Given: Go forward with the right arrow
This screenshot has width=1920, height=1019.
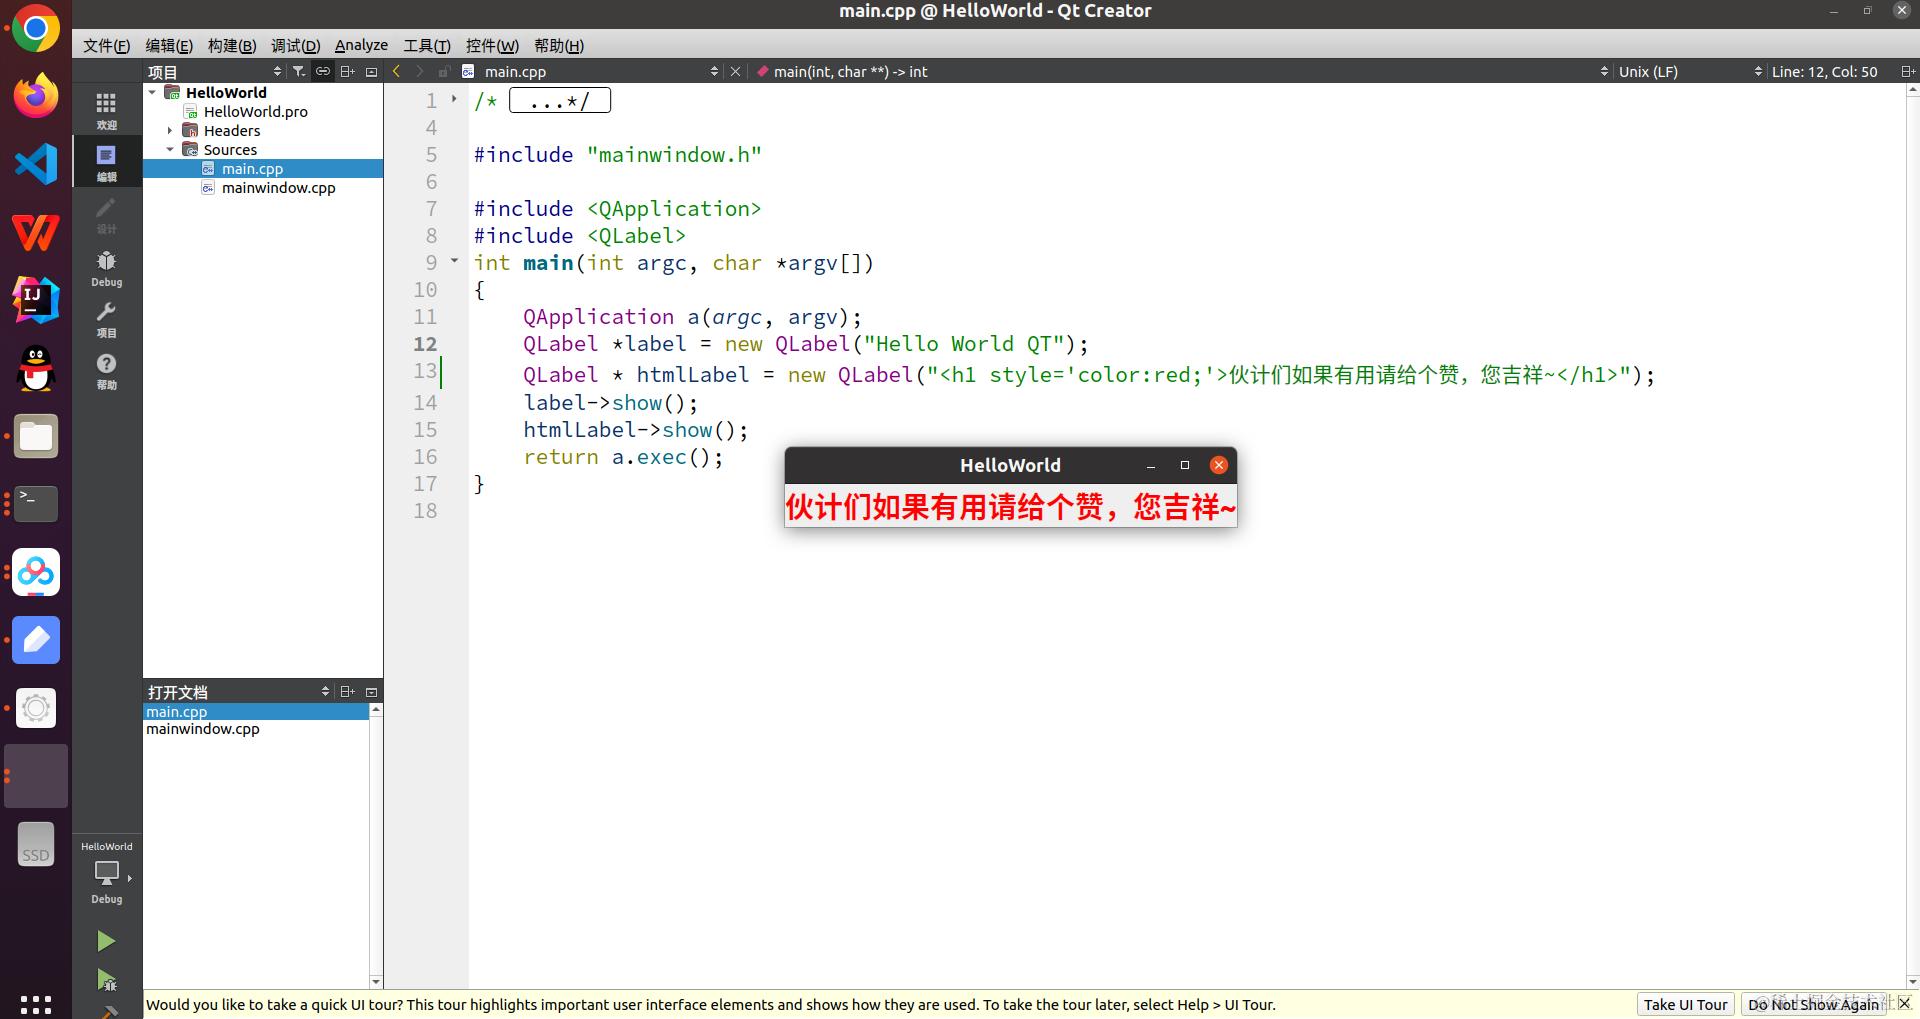Looking at the screenshot, I should click(x=419, y=71).
